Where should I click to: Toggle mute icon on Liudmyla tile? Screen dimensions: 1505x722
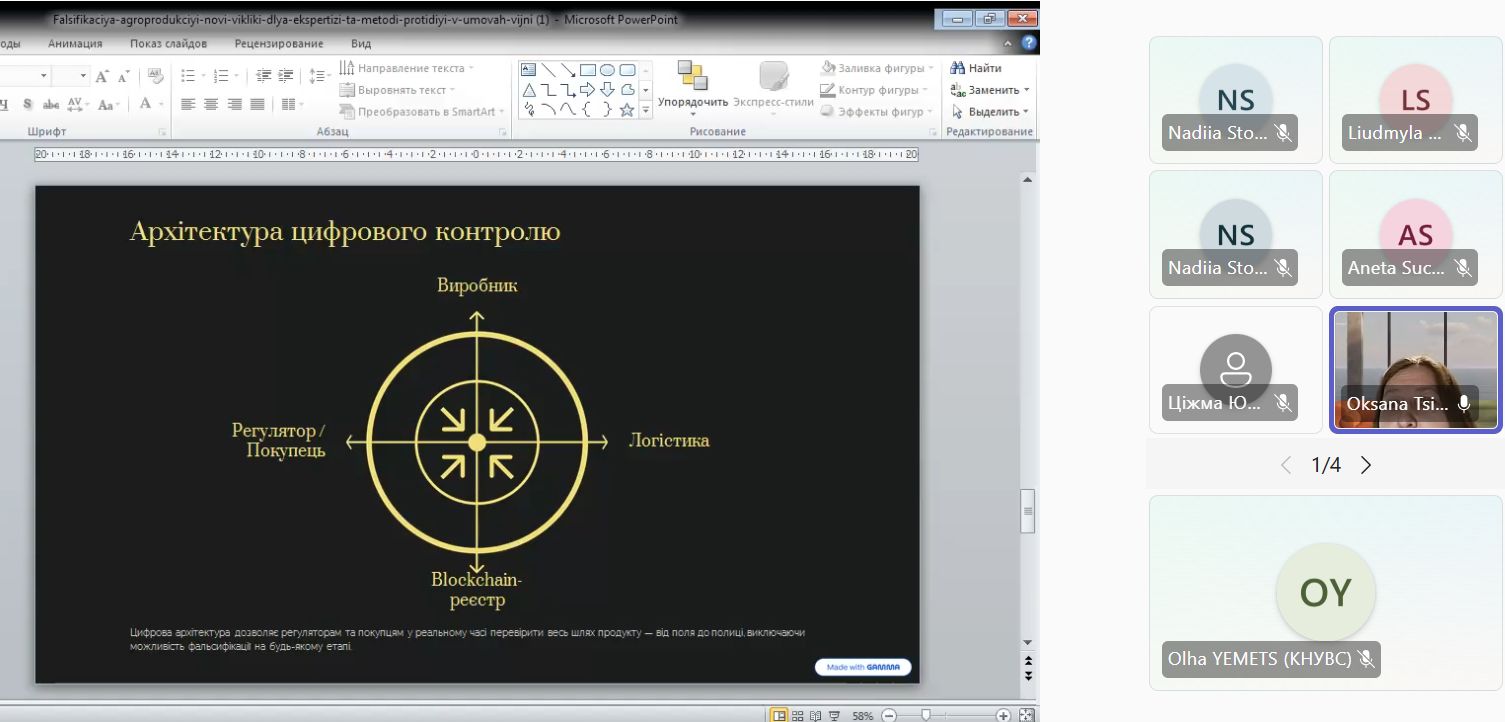(1462, 133)
